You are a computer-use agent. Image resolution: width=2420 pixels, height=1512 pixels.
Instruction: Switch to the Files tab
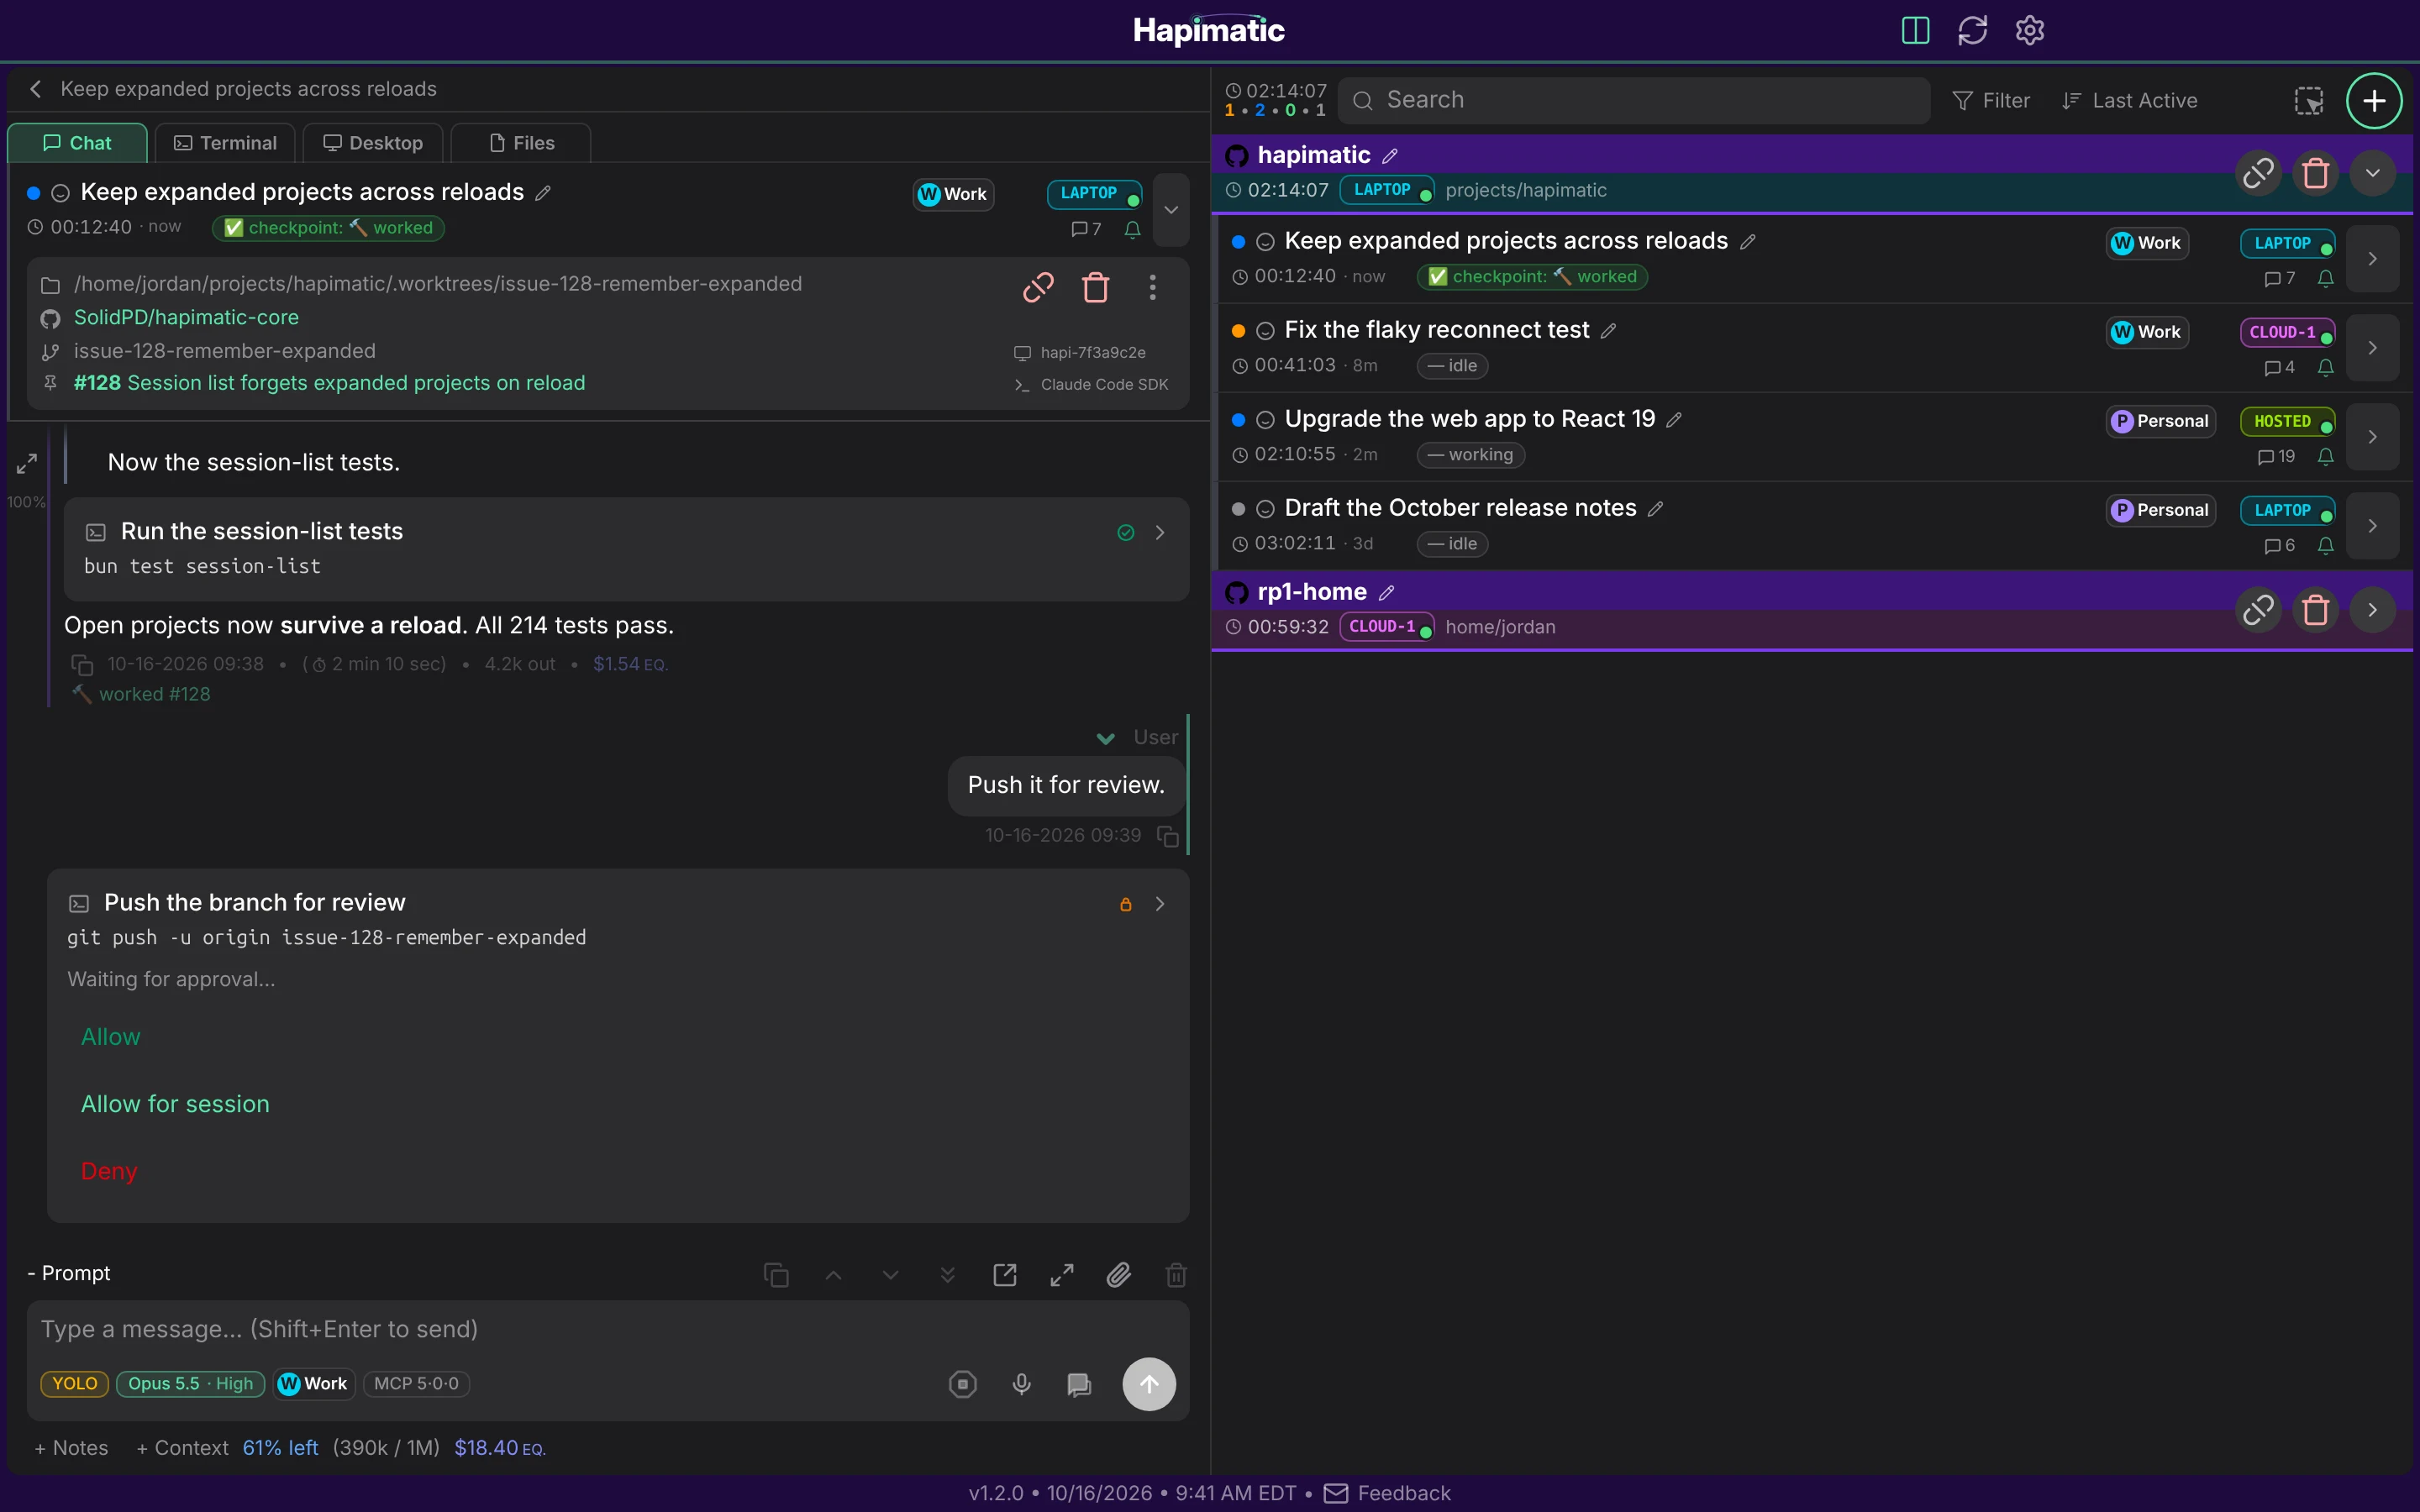pos(521,143)
